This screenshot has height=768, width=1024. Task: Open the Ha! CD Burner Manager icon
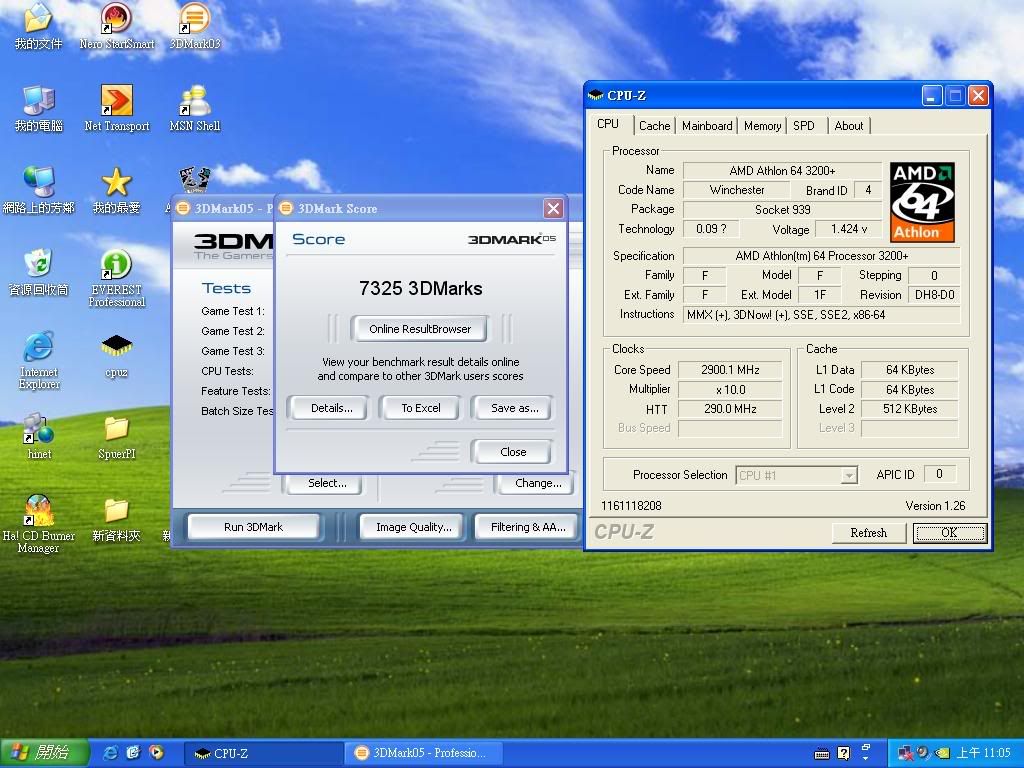[39, 524]
